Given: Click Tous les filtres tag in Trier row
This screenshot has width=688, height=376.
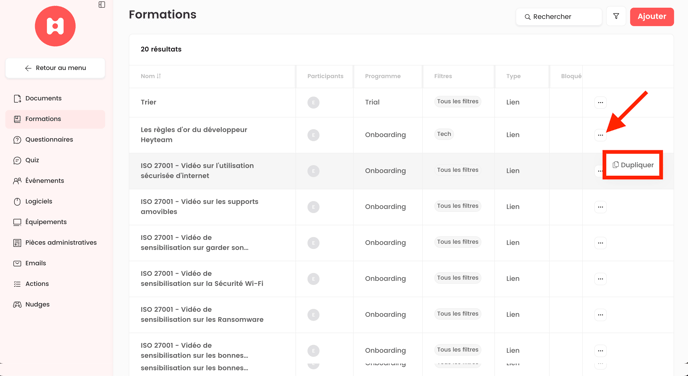Looking at the screenshot, I should [458, 102].
